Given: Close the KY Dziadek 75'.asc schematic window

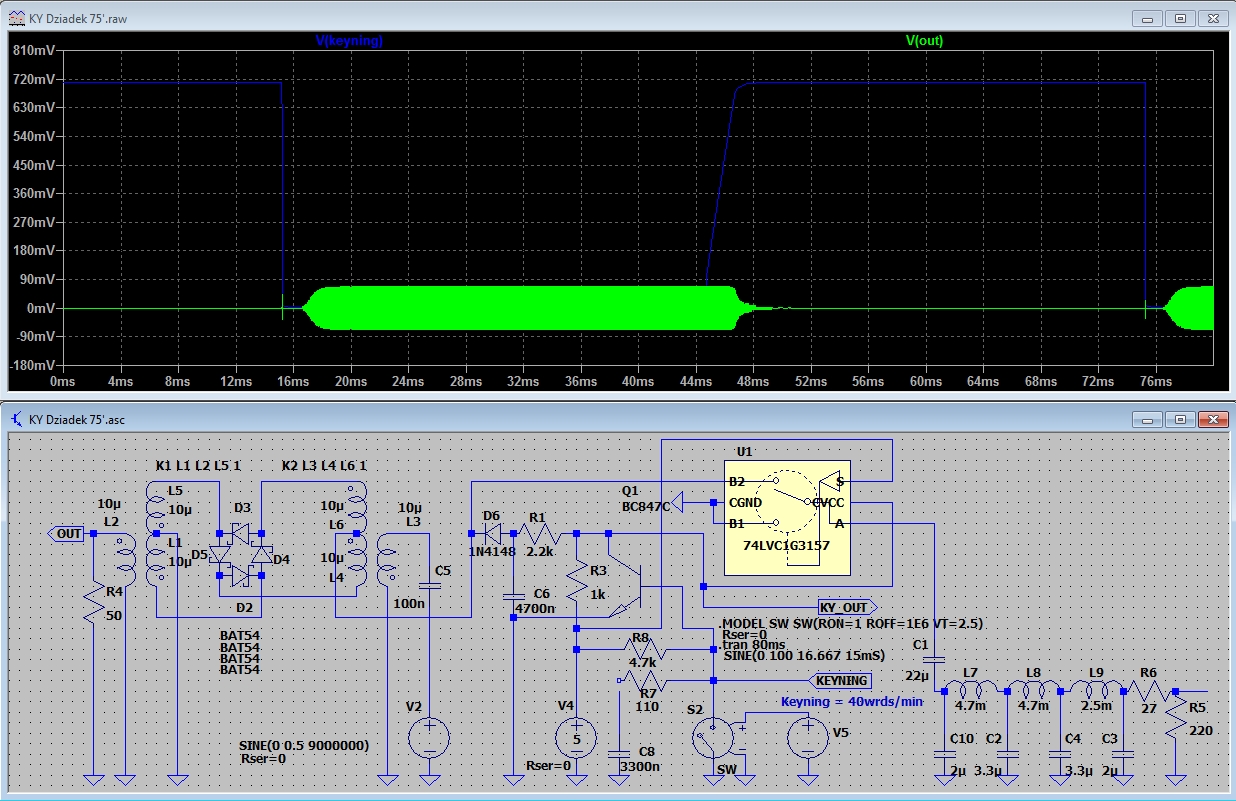Looking at the screenshot, I should (x=1214, y=418).
